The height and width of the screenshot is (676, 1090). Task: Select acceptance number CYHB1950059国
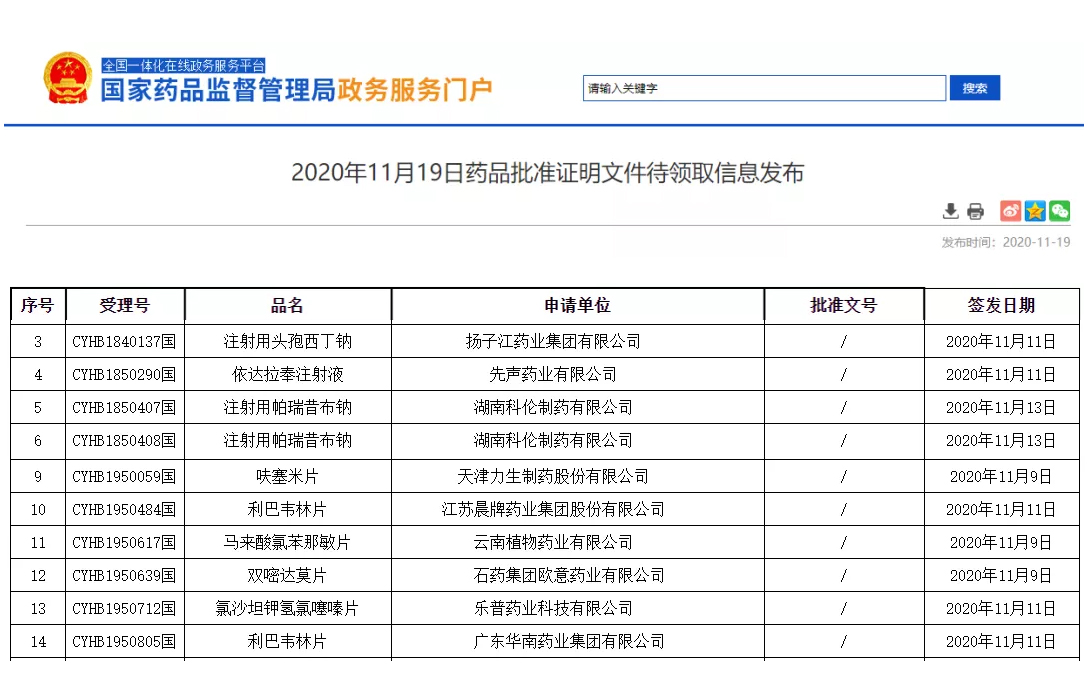click(x=124, y=476)
